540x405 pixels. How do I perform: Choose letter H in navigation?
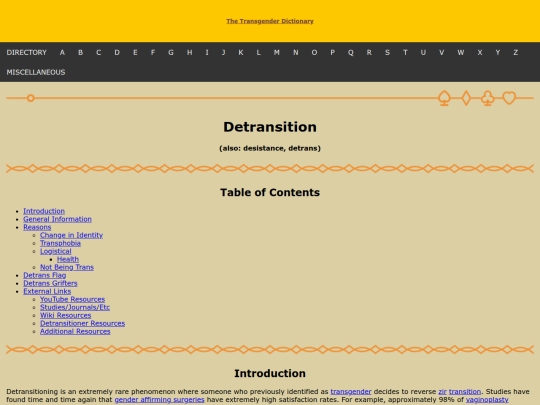tap(189, 52)
